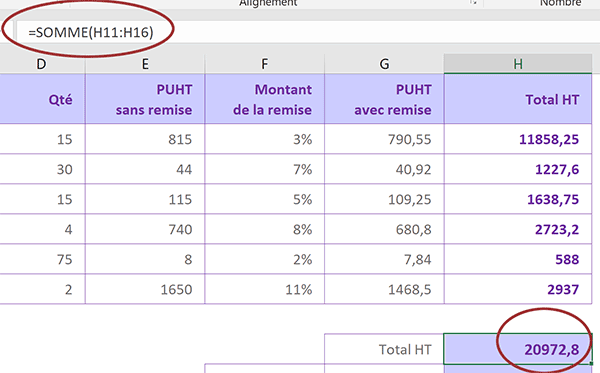Viewport: 600px width, 373px height.
Task: Select the total cell 2723,2
Action: click(518, 229)
